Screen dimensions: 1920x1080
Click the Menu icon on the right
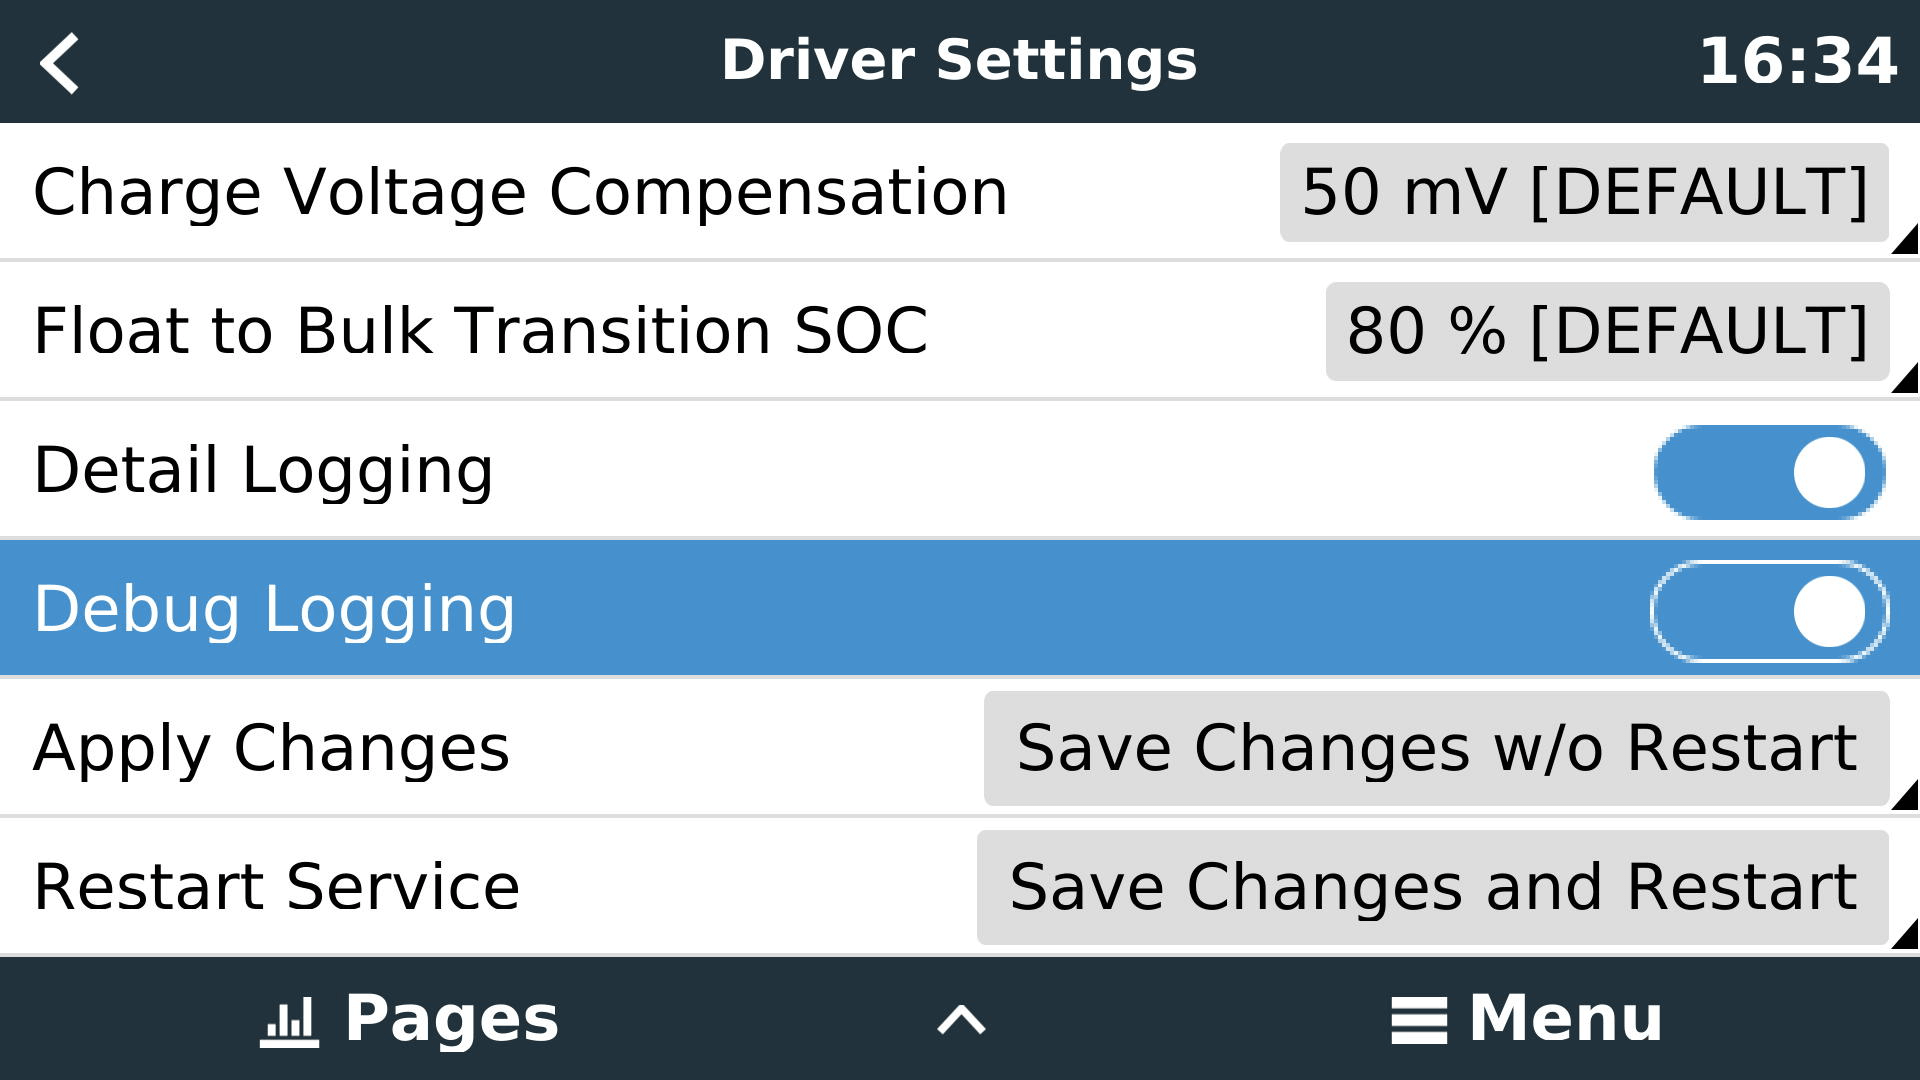(x=1419, y=1018)
